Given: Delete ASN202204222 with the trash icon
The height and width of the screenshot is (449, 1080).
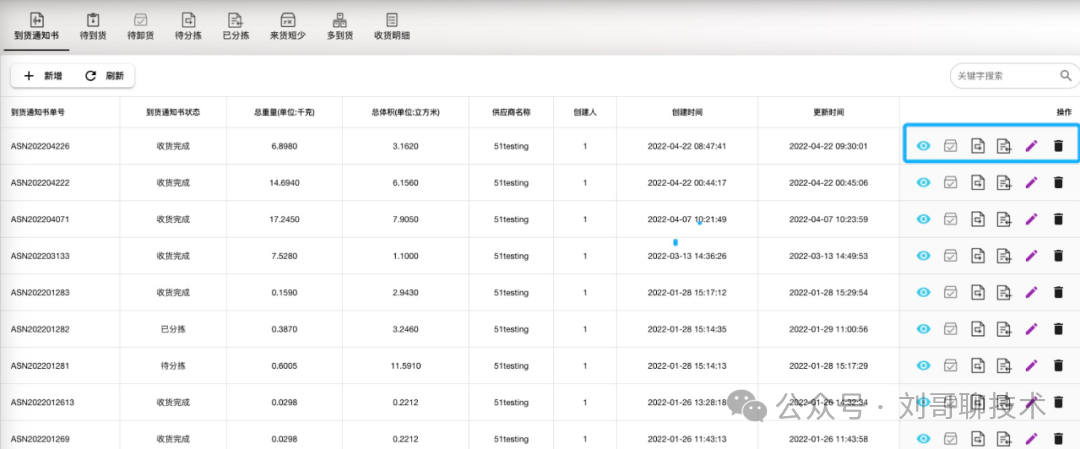Looking at the screenshot, I should tap(1059, 182).
